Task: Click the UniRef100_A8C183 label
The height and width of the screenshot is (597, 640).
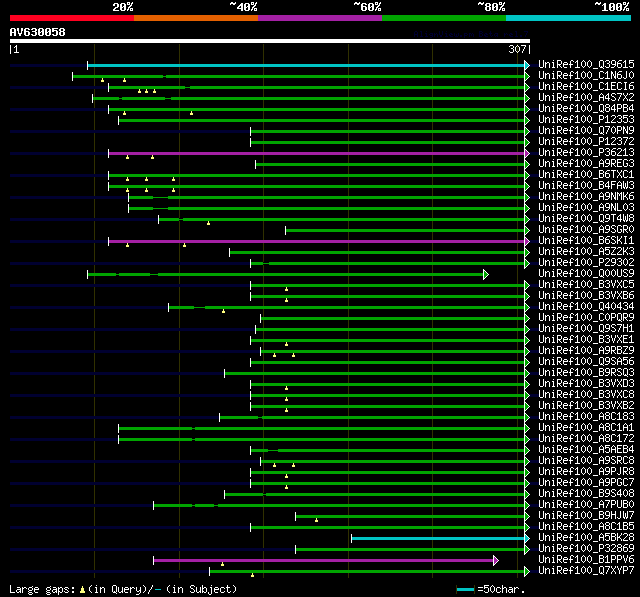Action: pyautogui.click(x=586, y=417)
